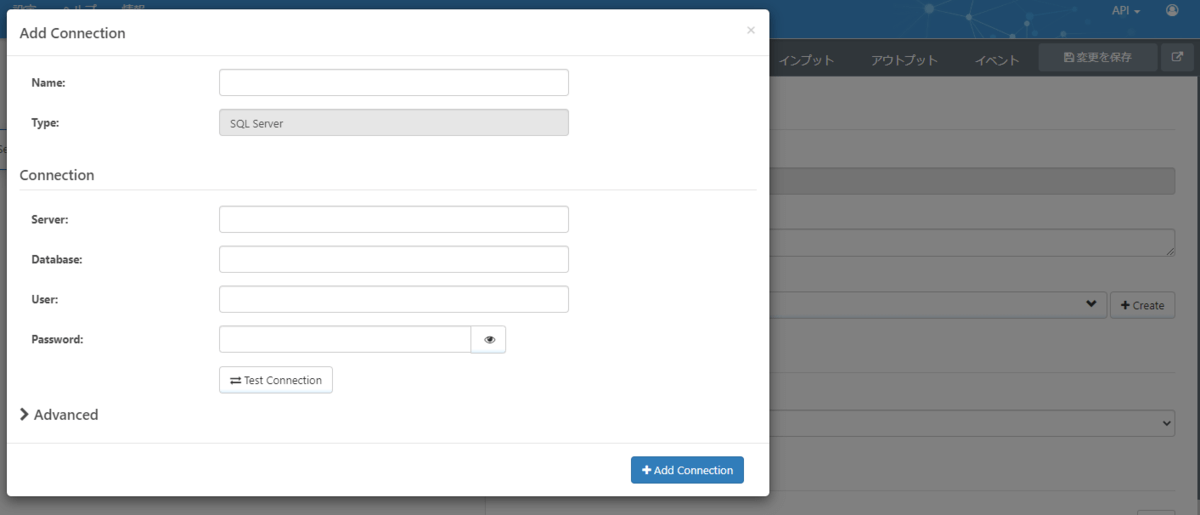Focus the Password entry box

pyautogui.click(x=345, y=340)
